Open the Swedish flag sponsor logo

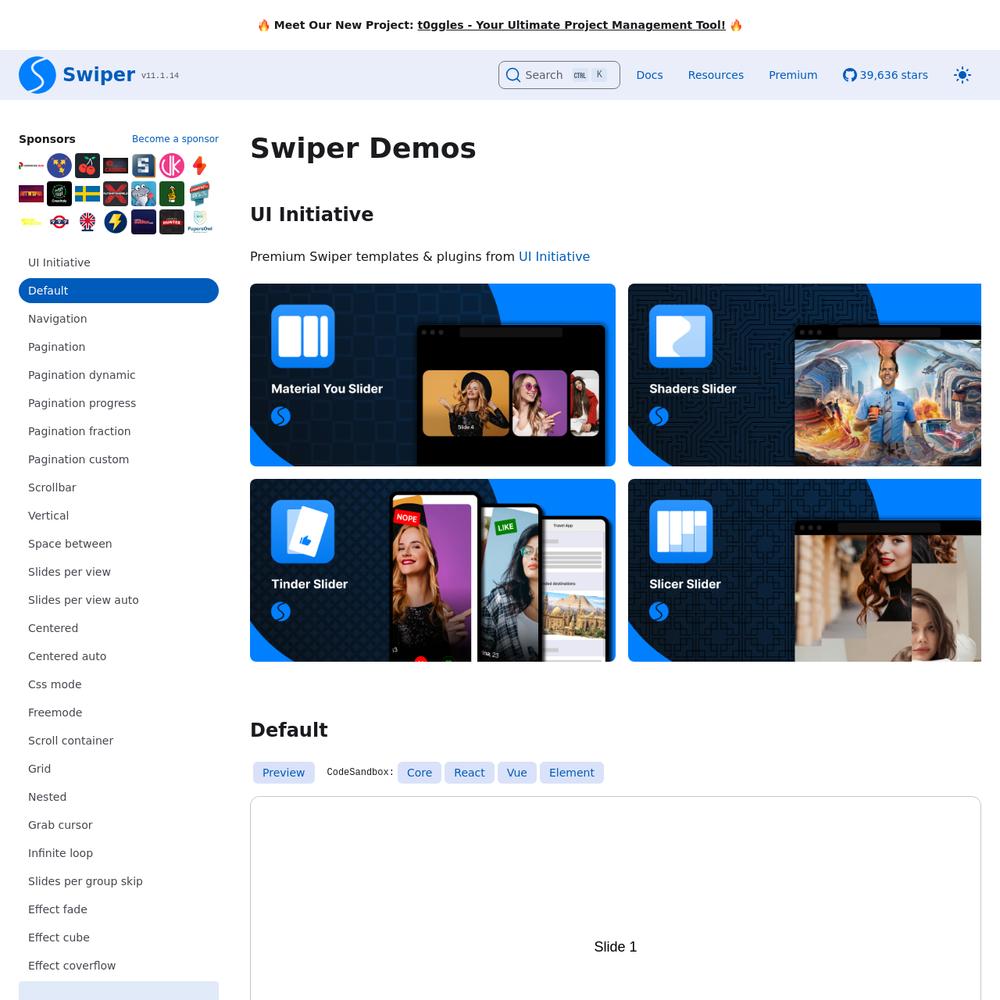(87, 194)
